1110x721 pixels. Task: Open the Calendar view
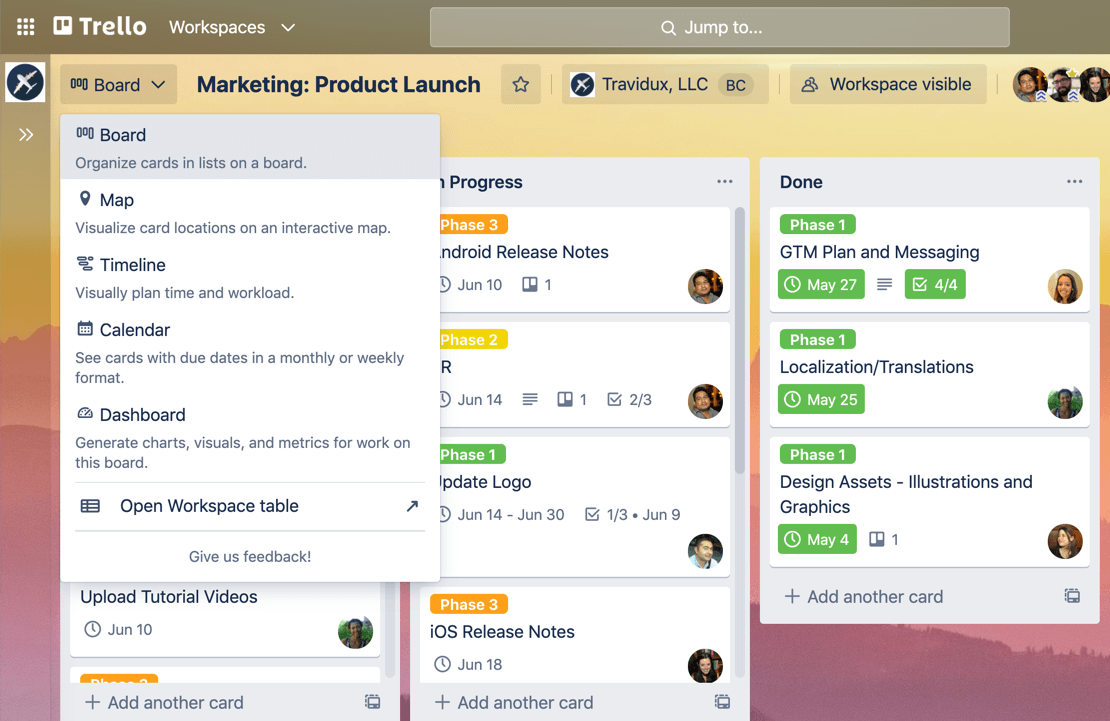click(x=135, y=329)
